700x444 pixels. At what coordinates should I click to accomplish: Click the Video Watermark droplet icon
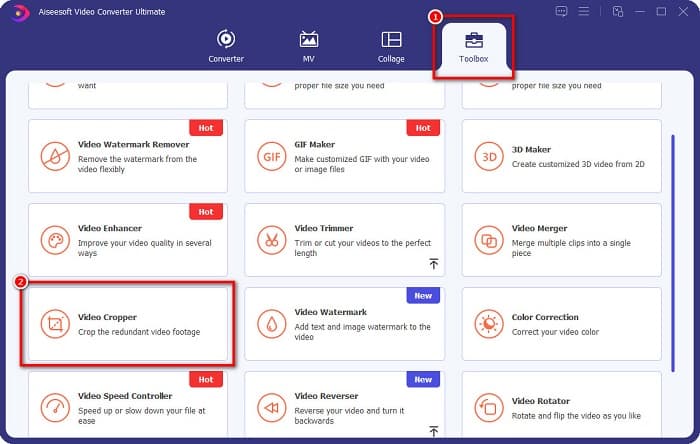click(x=270, y=325)
